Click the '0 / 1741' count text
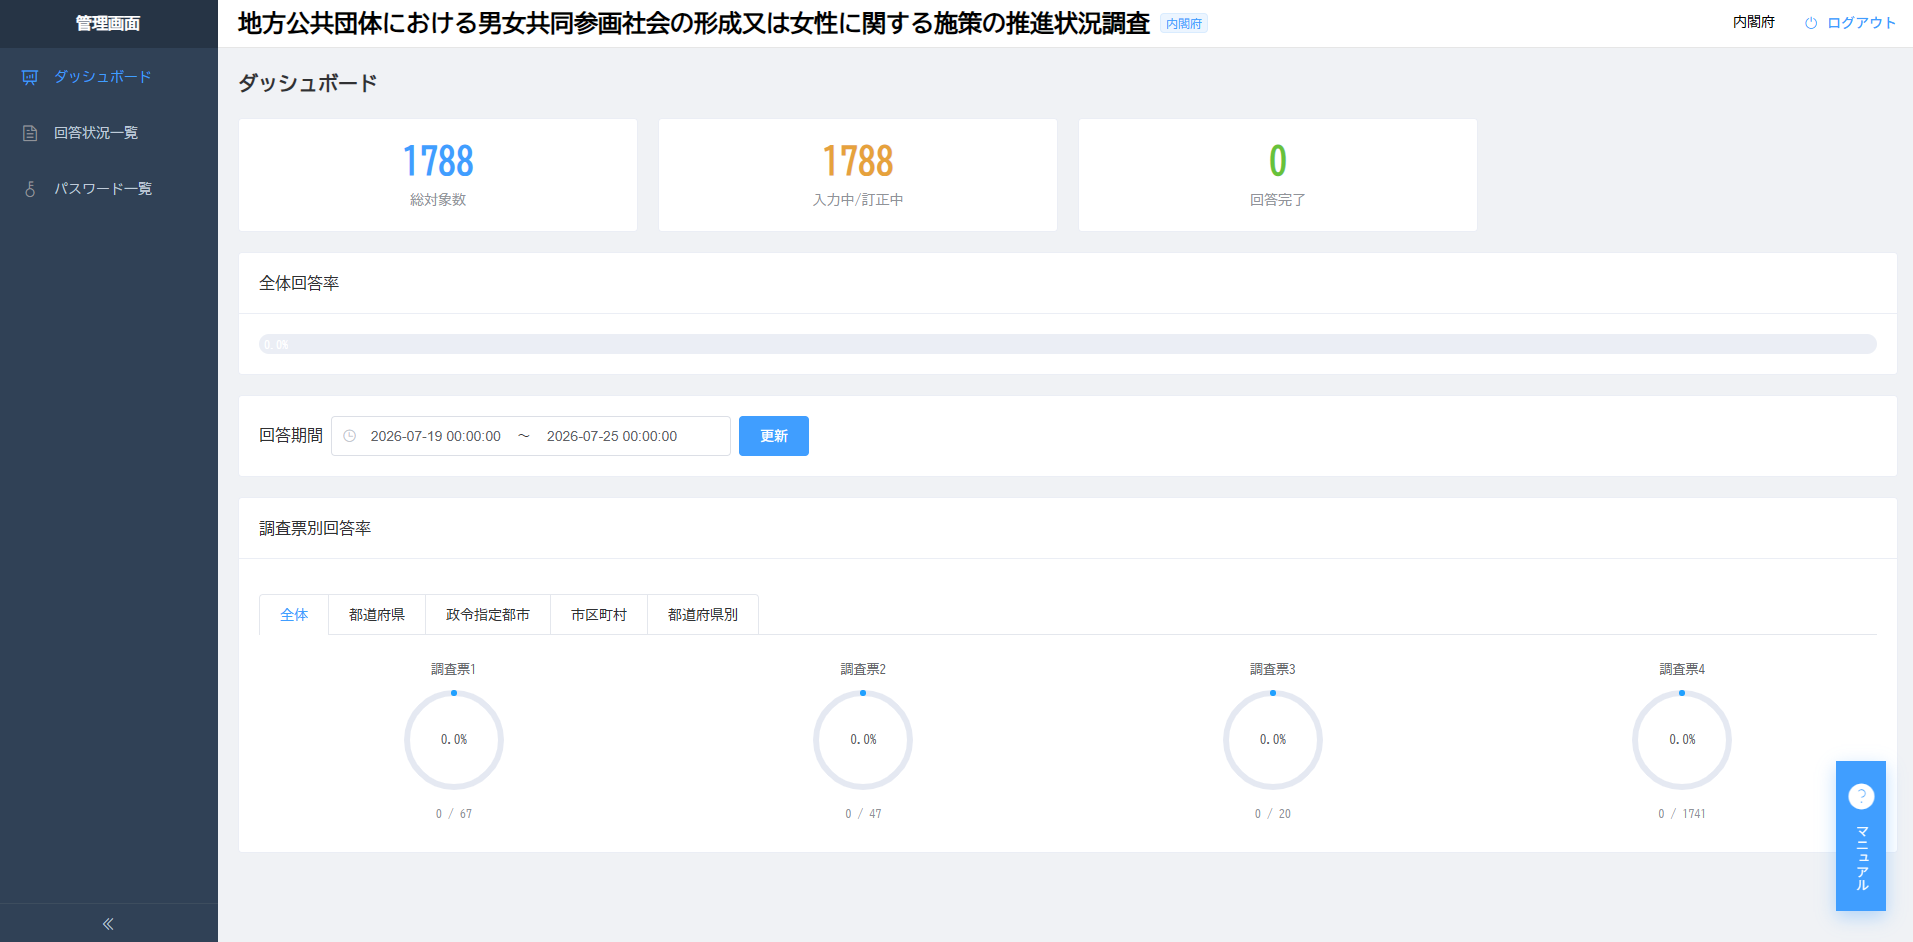The image size is (1913, 942). coord(1682,814)
